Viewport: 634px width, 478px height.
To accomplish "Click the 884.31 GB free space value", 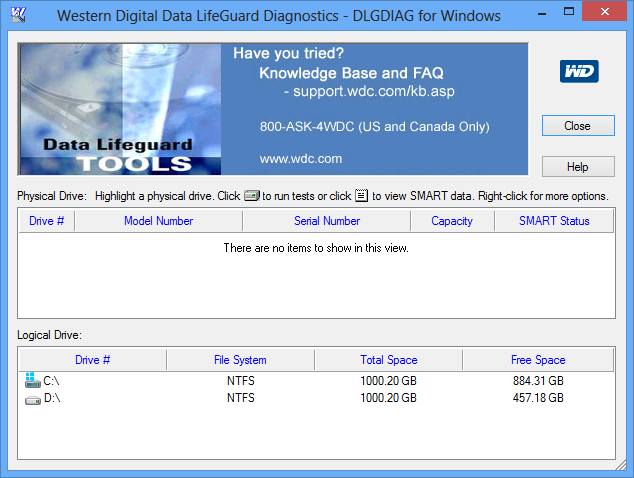I will click(538, 381).
